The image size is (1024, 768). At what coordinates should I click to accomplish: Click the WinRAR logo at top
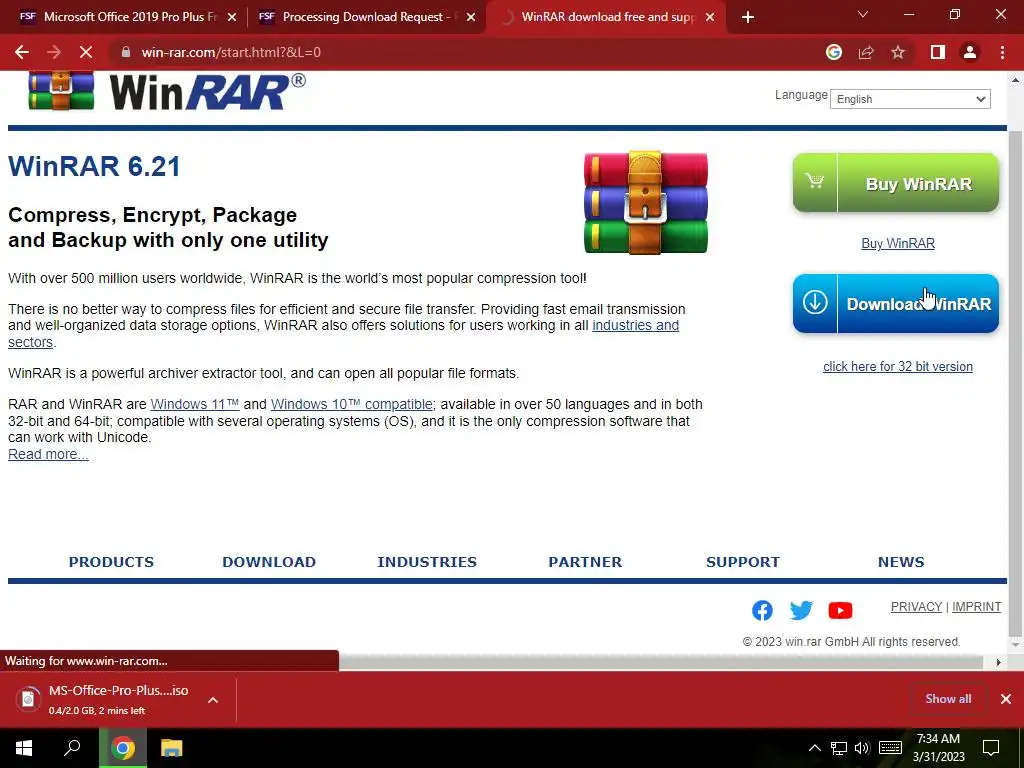(167, 91)
